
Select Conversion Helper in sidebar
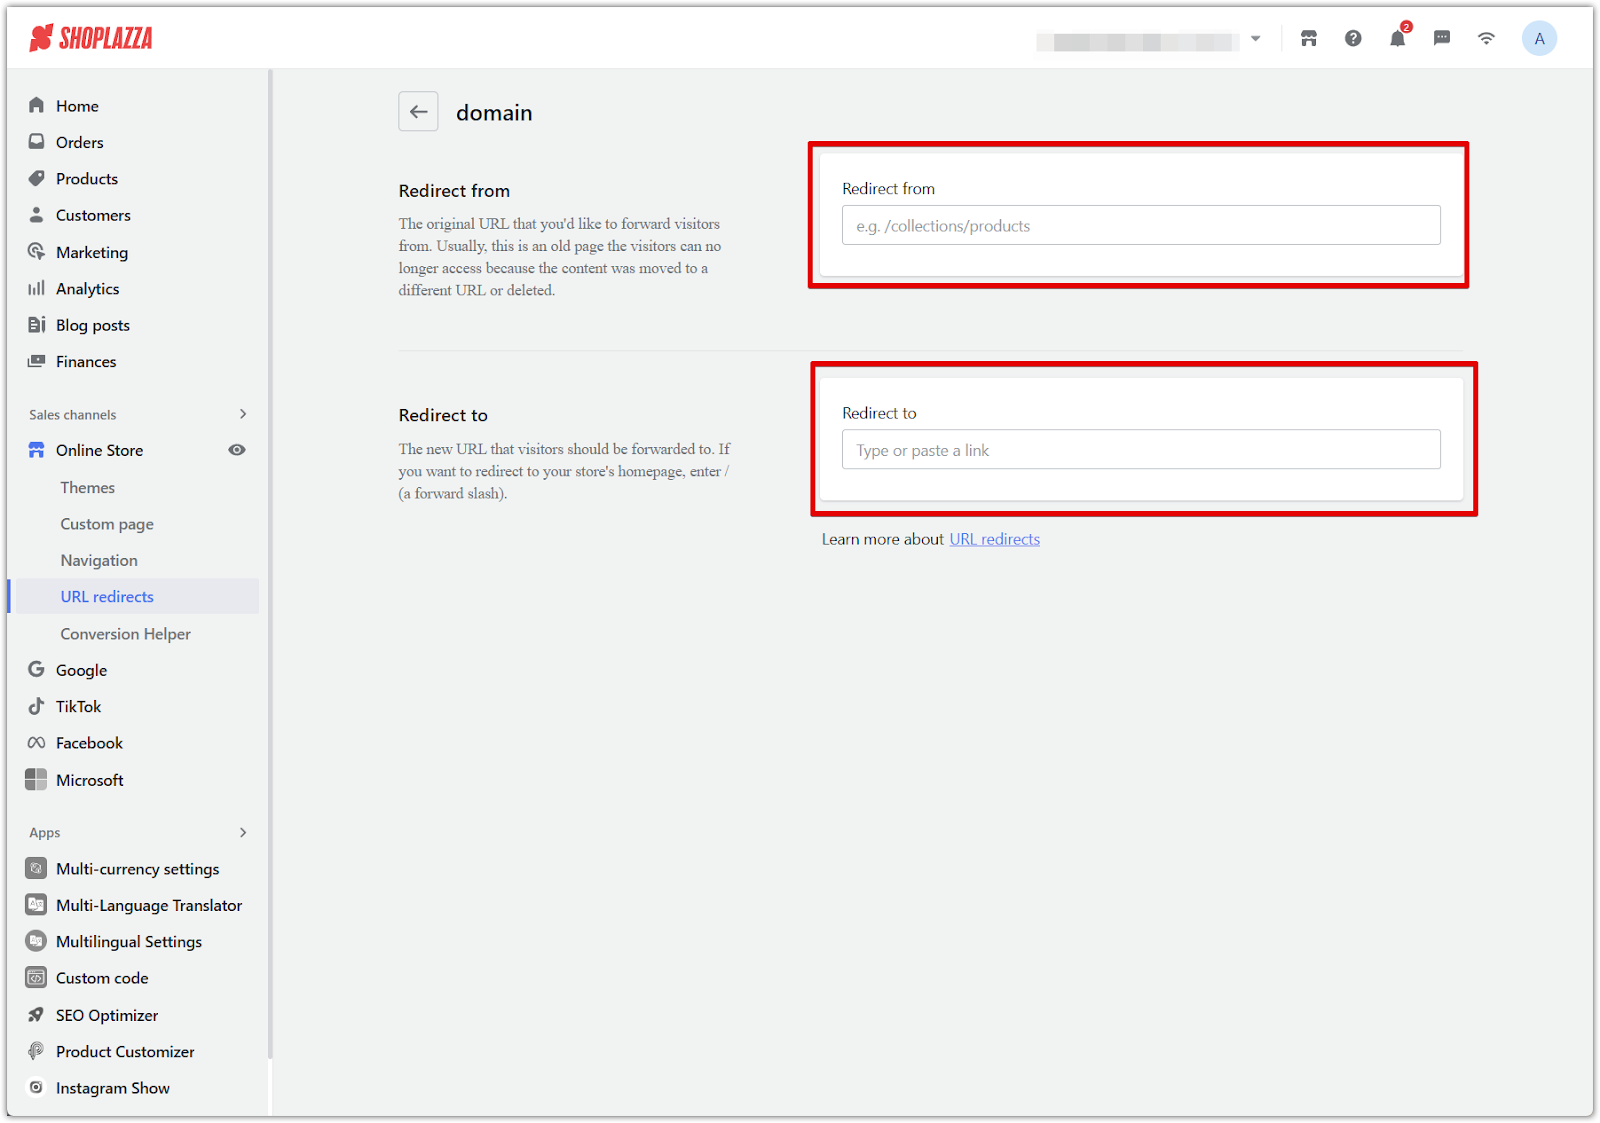pos(125,634)
